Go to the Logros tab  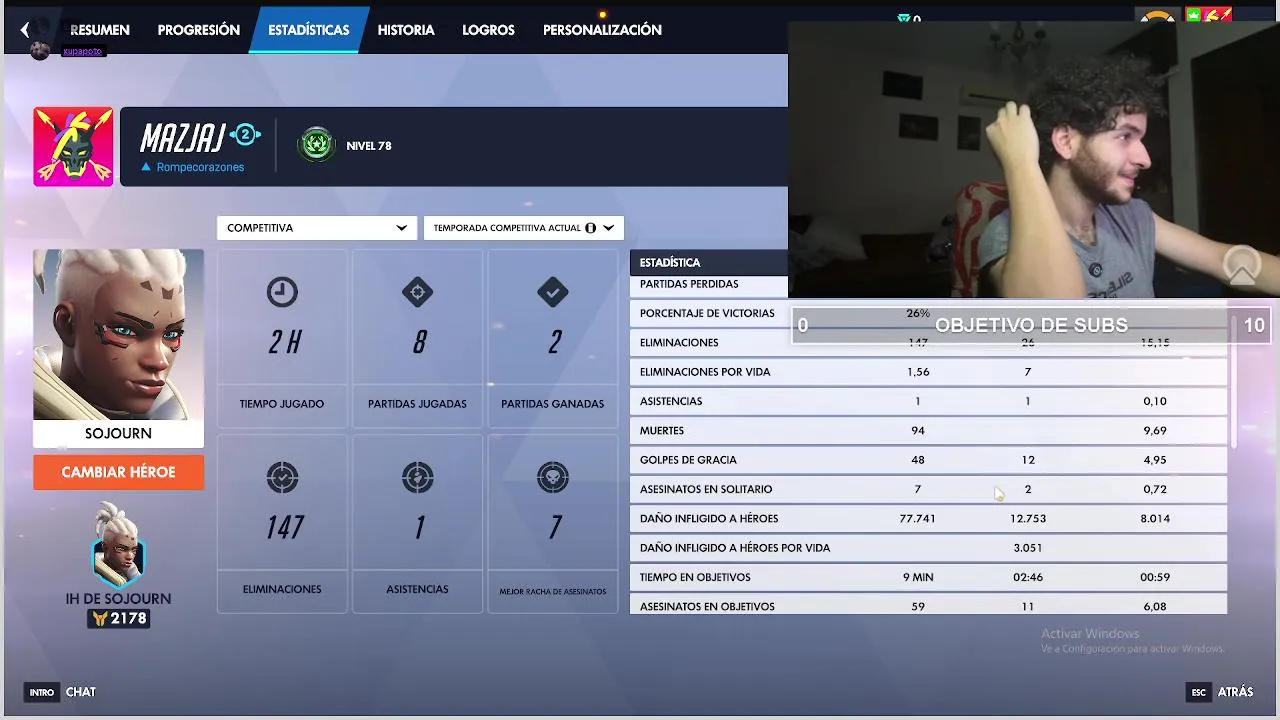pyautogui.click(x=488, y=30)
